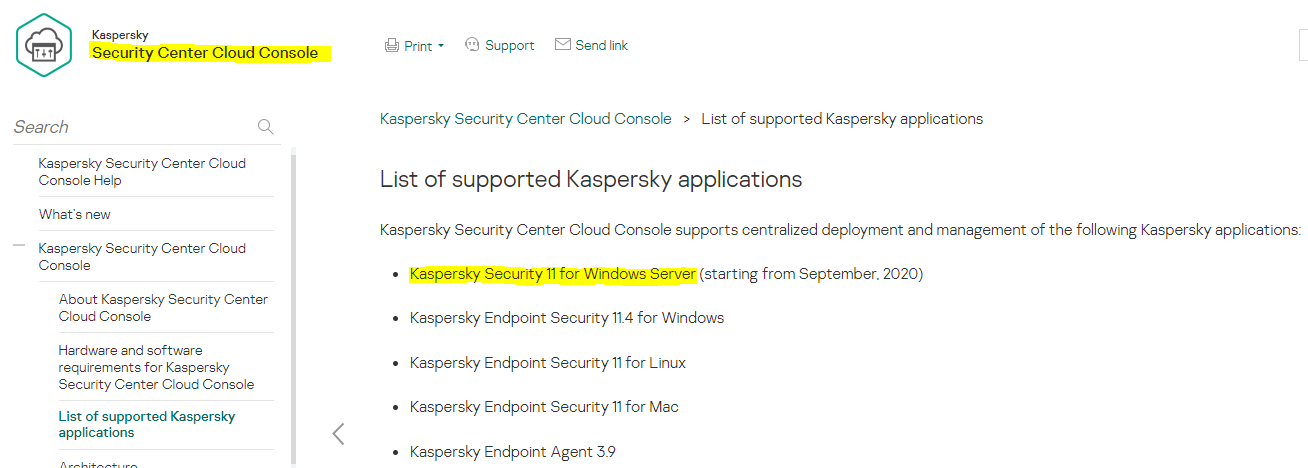Click Kaspersky Endpoint Security 11 for Mac
The width and height of the screenshot is (1308, 468).
click(x=545, y=407)
